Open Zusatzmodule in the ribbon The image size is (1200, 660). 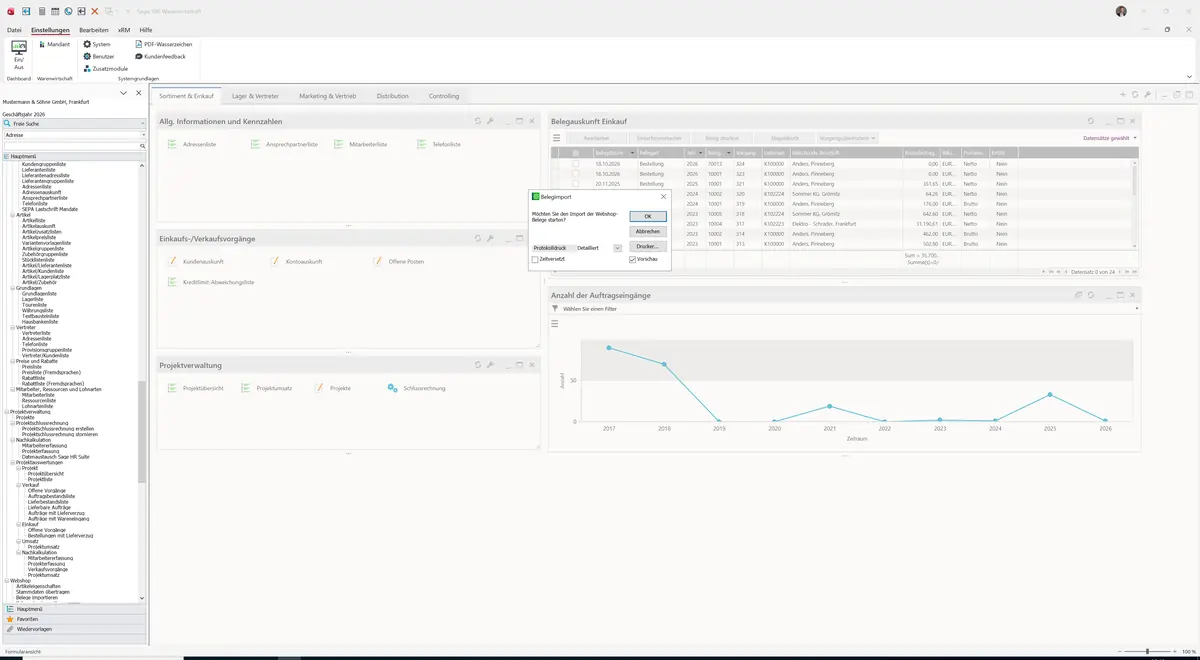coord(106,68)
